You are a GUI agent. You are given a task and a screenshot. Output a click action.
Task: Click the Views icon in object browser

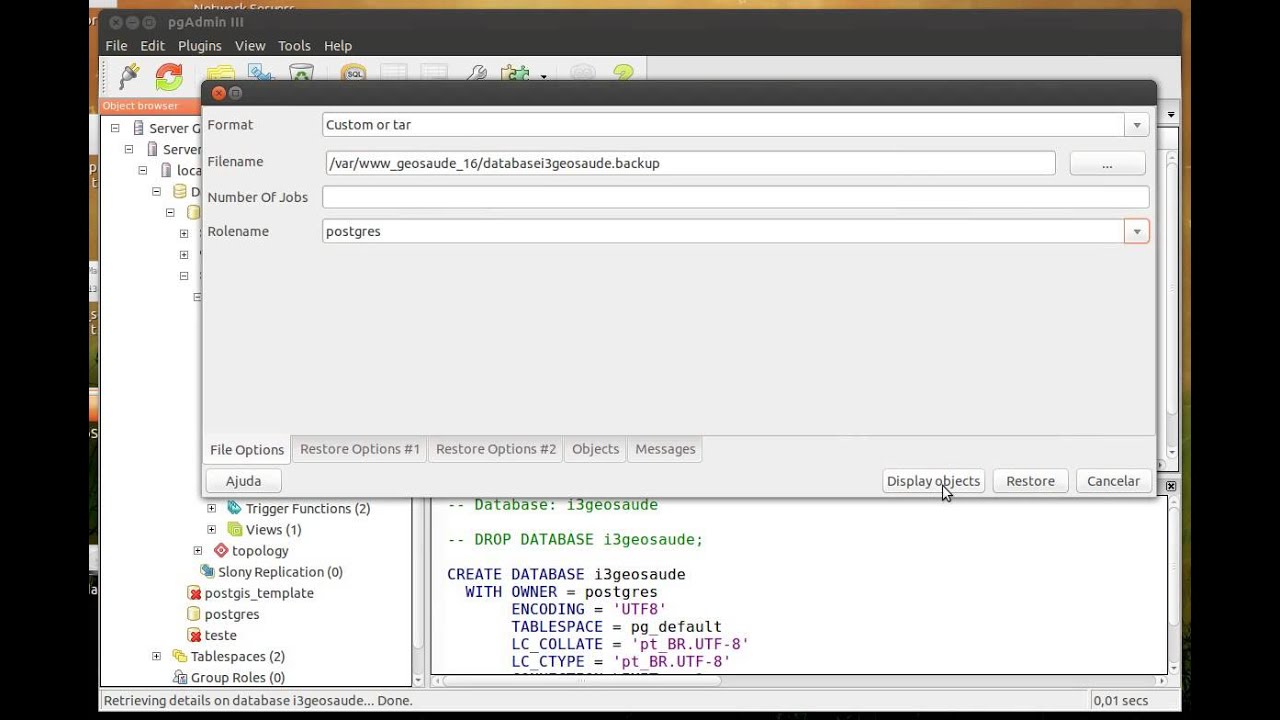[x=234, y=529]
